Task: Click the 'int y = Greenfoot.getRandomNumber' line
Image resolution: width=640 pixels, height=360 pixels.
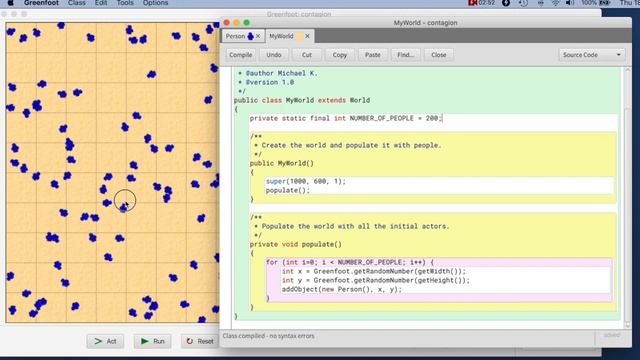Action: [376, 280]
